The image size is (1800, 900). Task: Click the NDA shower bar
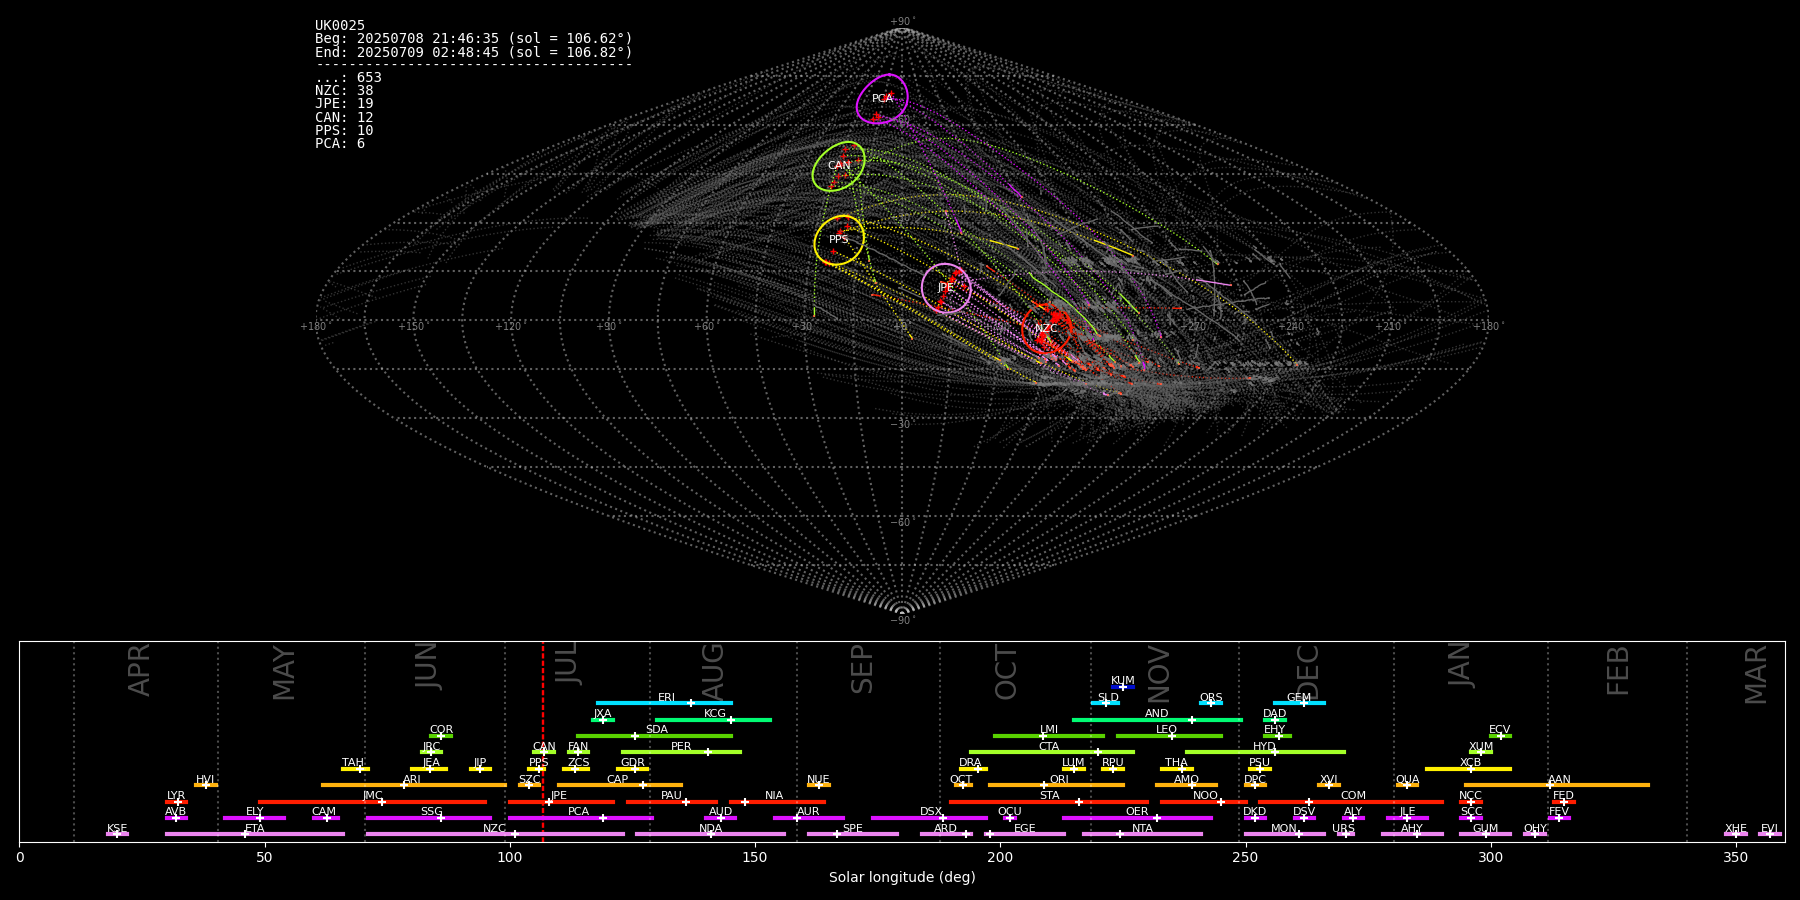tap(710, 834)
